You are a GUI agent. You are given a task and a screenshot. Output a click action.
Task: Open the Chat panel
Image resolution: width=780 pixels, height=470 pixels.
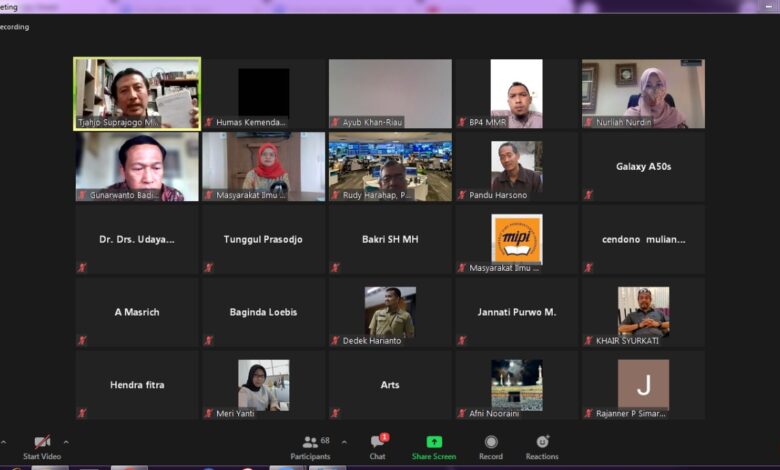pos(377,442)
